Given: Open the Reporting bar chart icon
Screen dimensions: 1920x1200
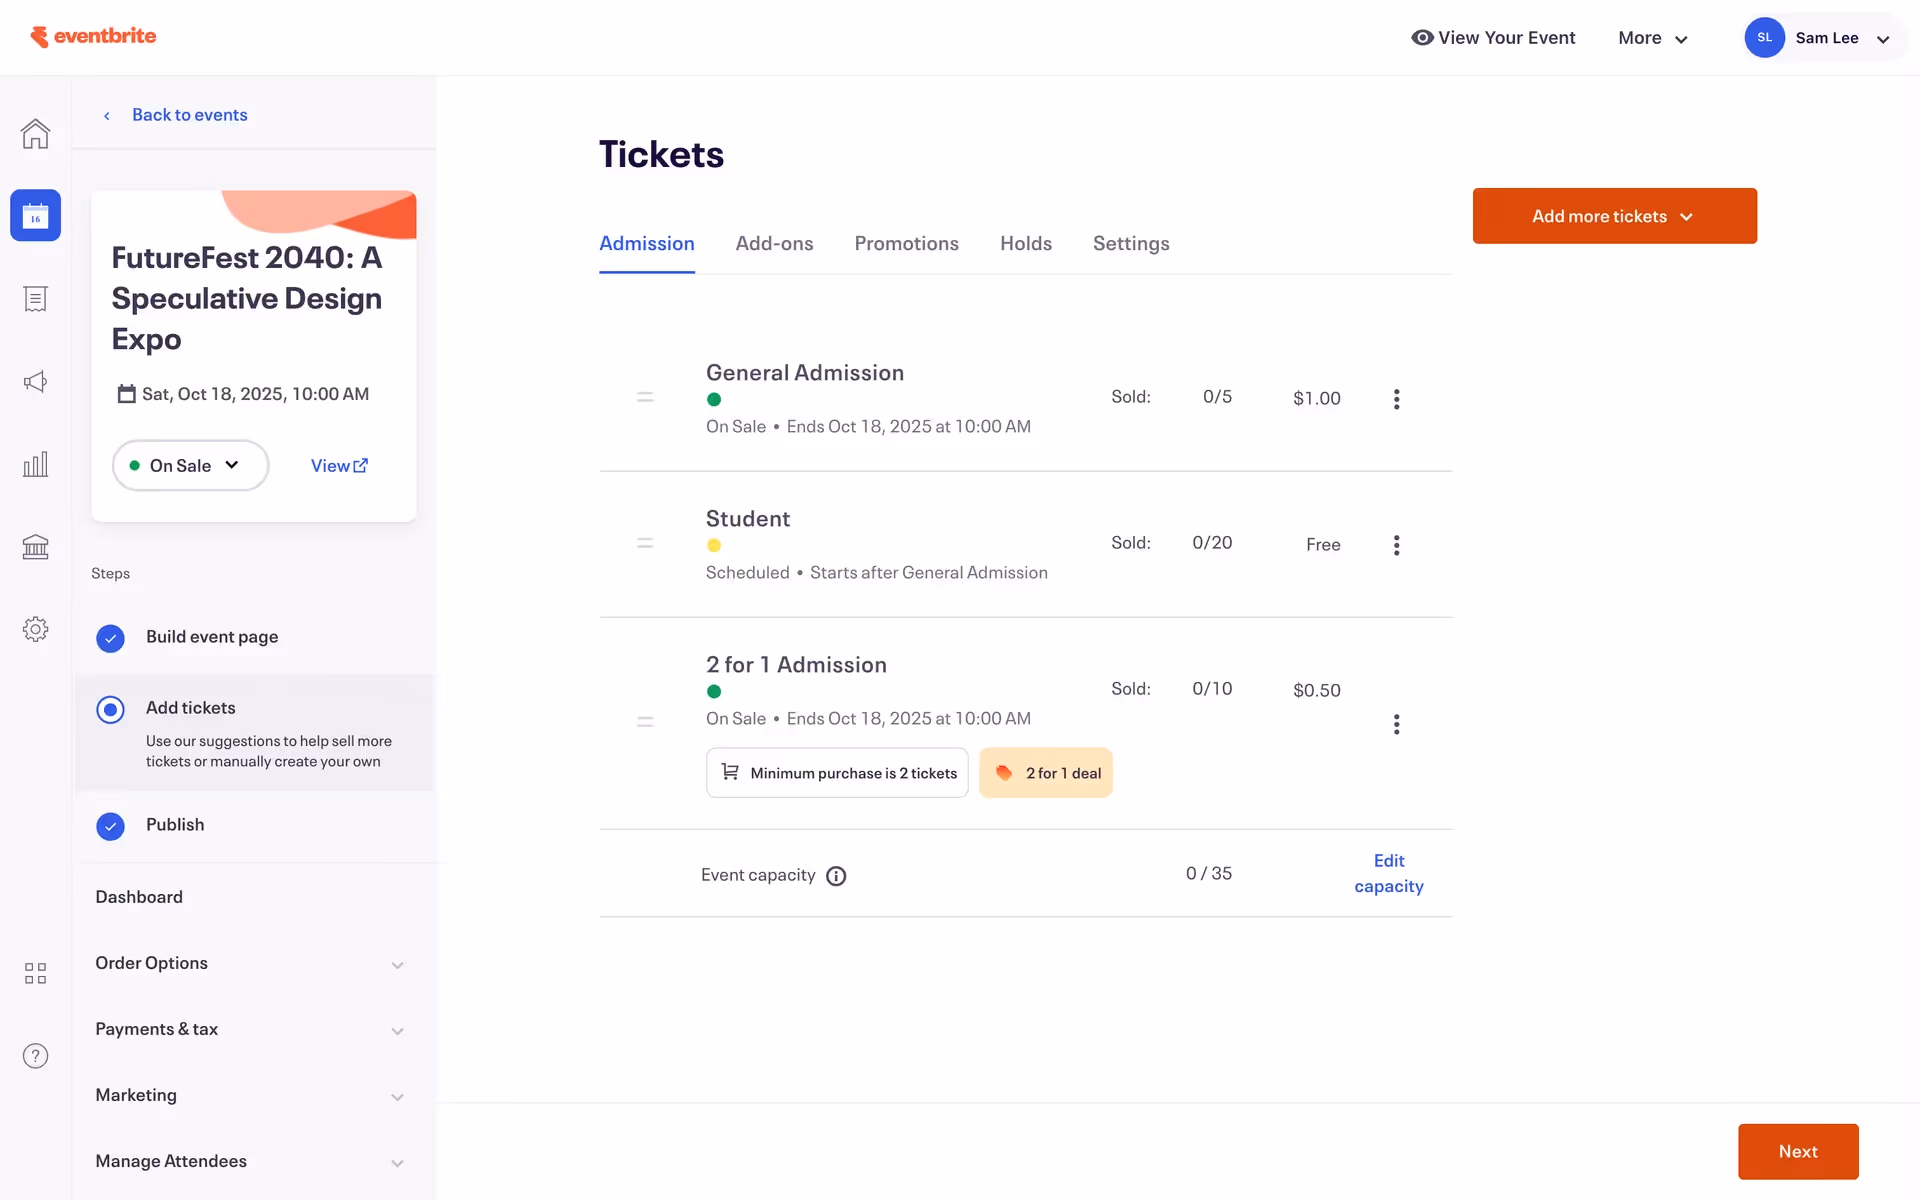Looking at the screenshot, I should (x=35, y=464).
